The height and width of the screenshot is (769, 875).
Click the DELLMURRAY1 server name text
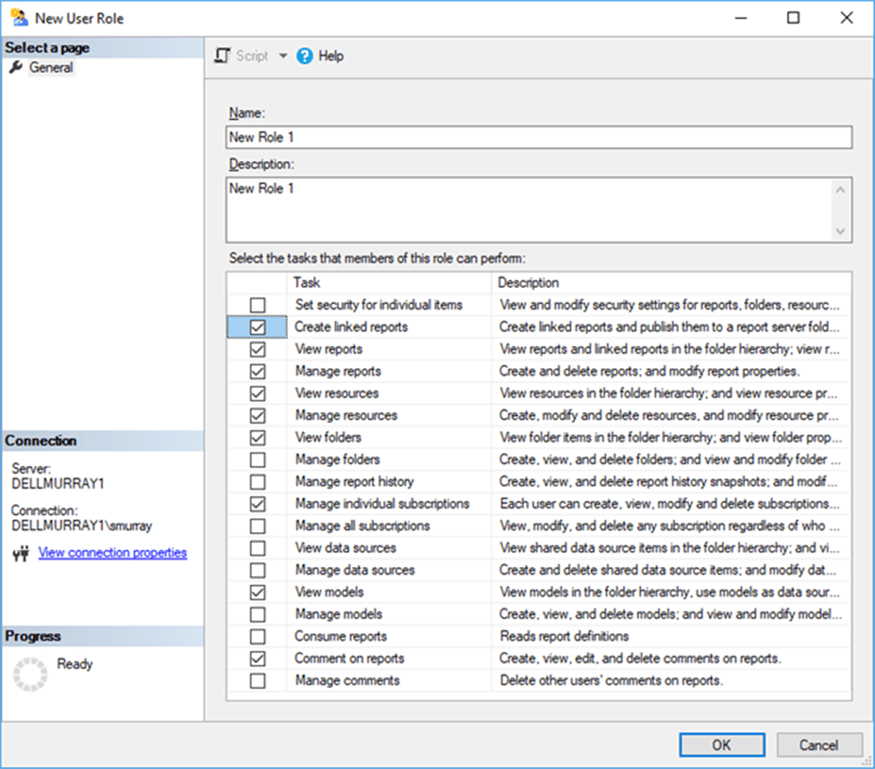pos(57,484)
